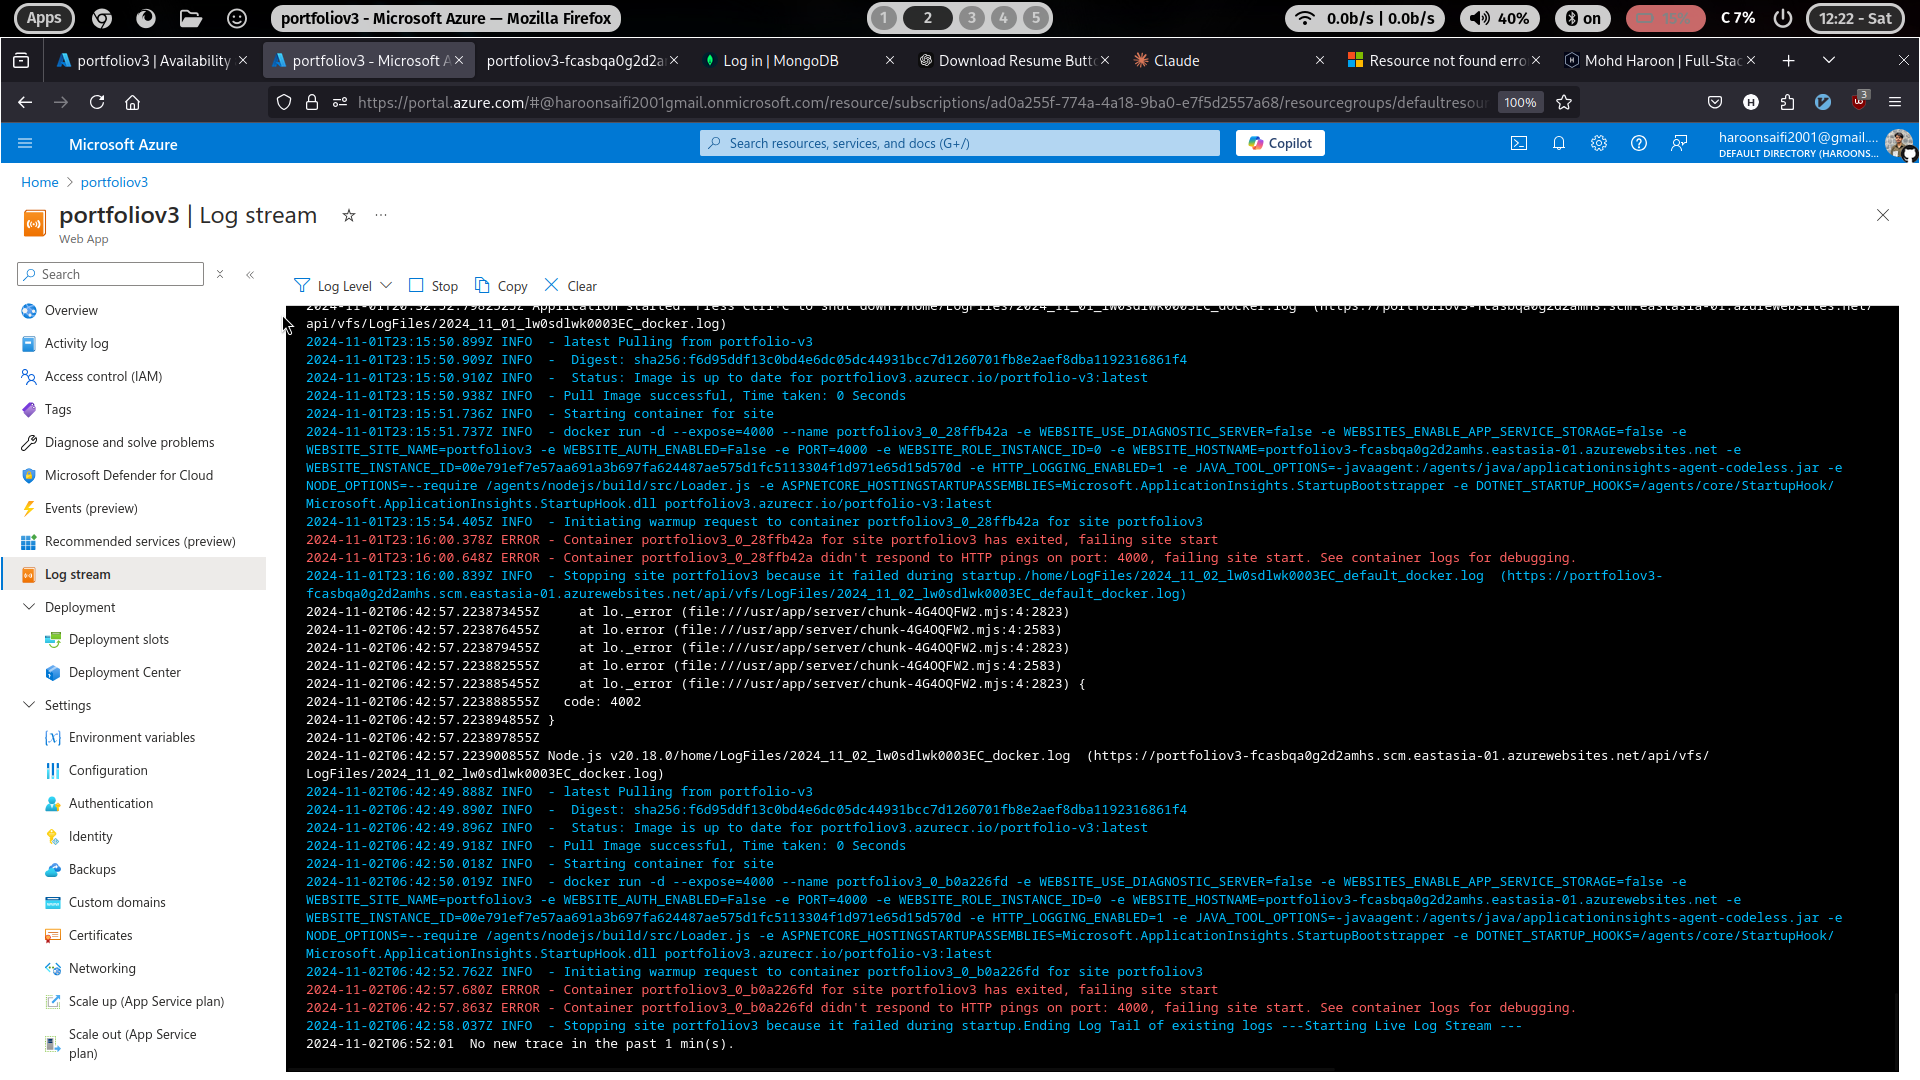Collapse the Settings section
Screen dimensions: 1920x1080
pyautogui.click(x=29, y=705)
